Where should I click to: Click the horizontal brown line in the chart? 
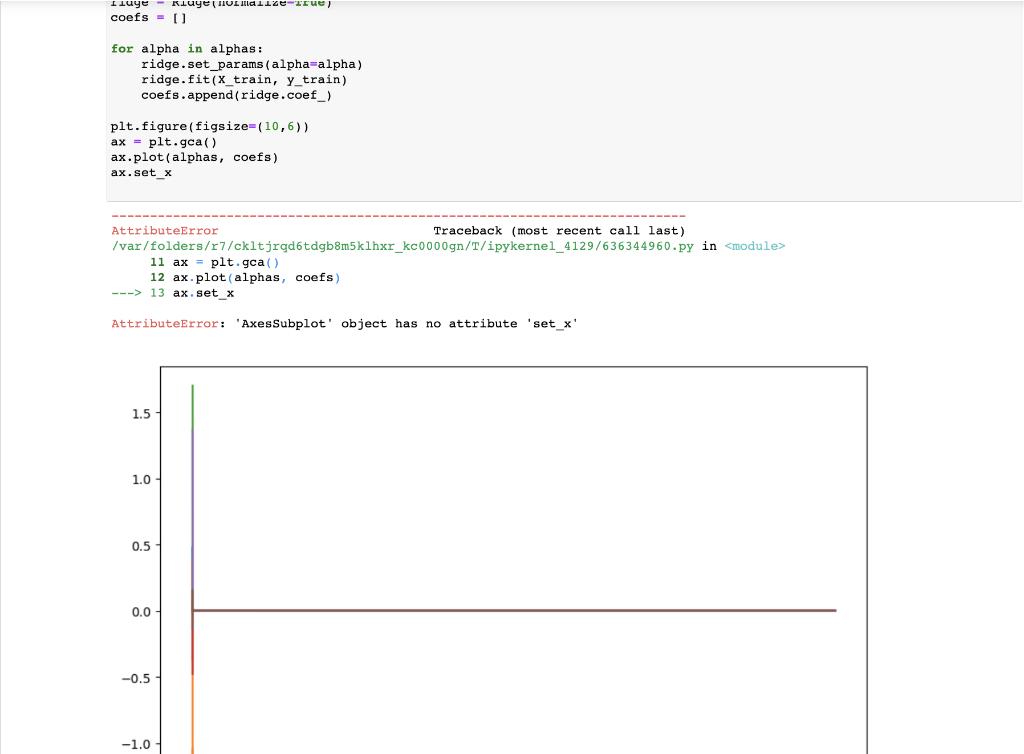click(x=500, y=610)
